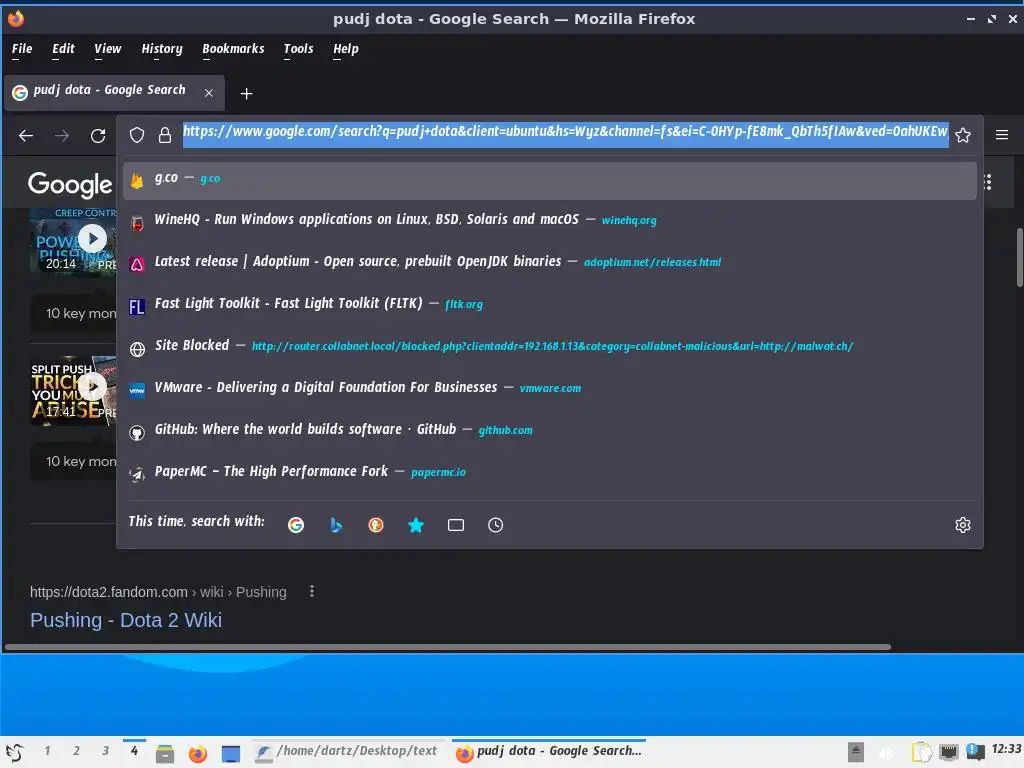Open the removable media eject tray icon
The image size is (1024, 768).
[x=856, y=752]
